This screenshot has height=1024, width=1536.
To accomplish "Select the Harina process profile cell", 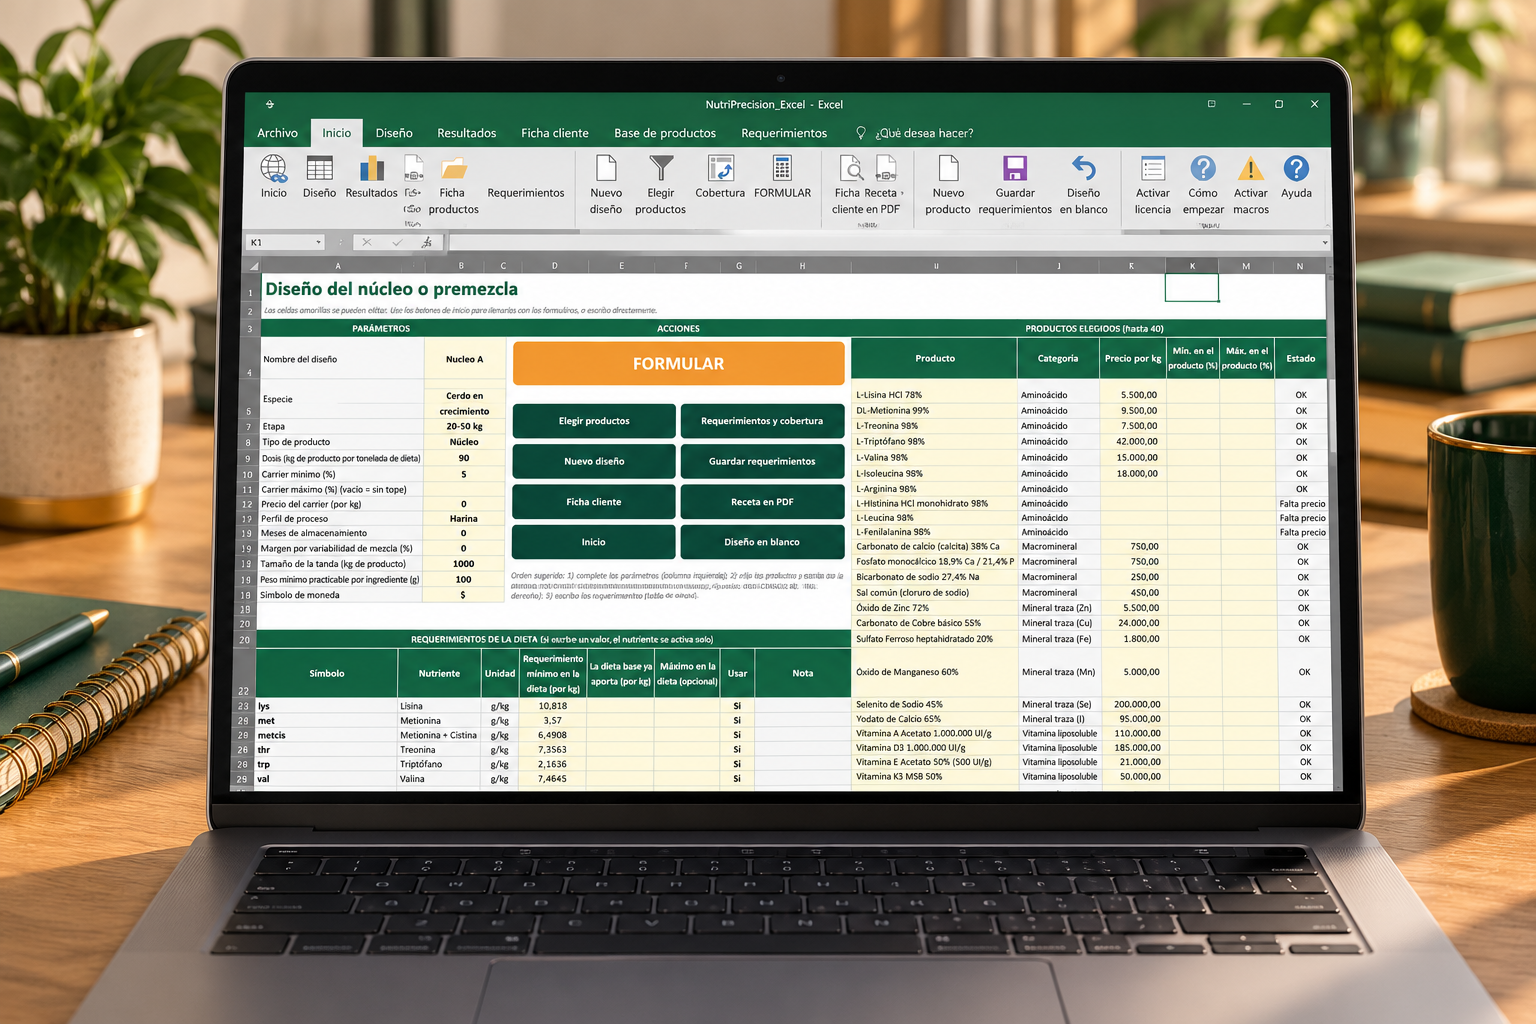I will (x=464, y=518).
